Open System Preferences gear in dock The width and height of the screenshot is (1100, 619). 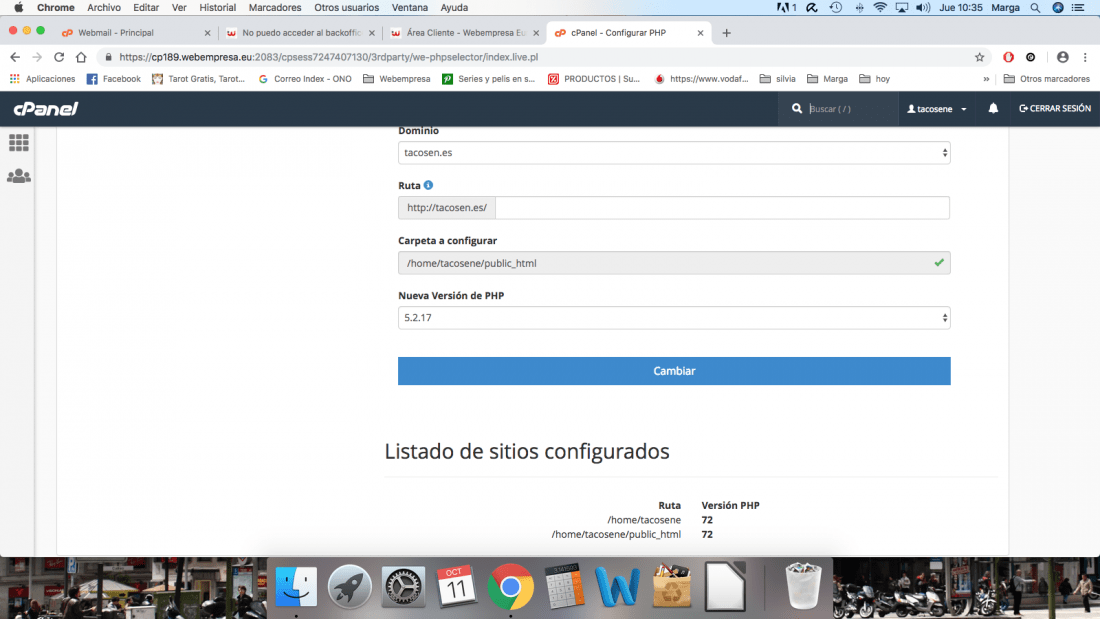pos(403,587)
